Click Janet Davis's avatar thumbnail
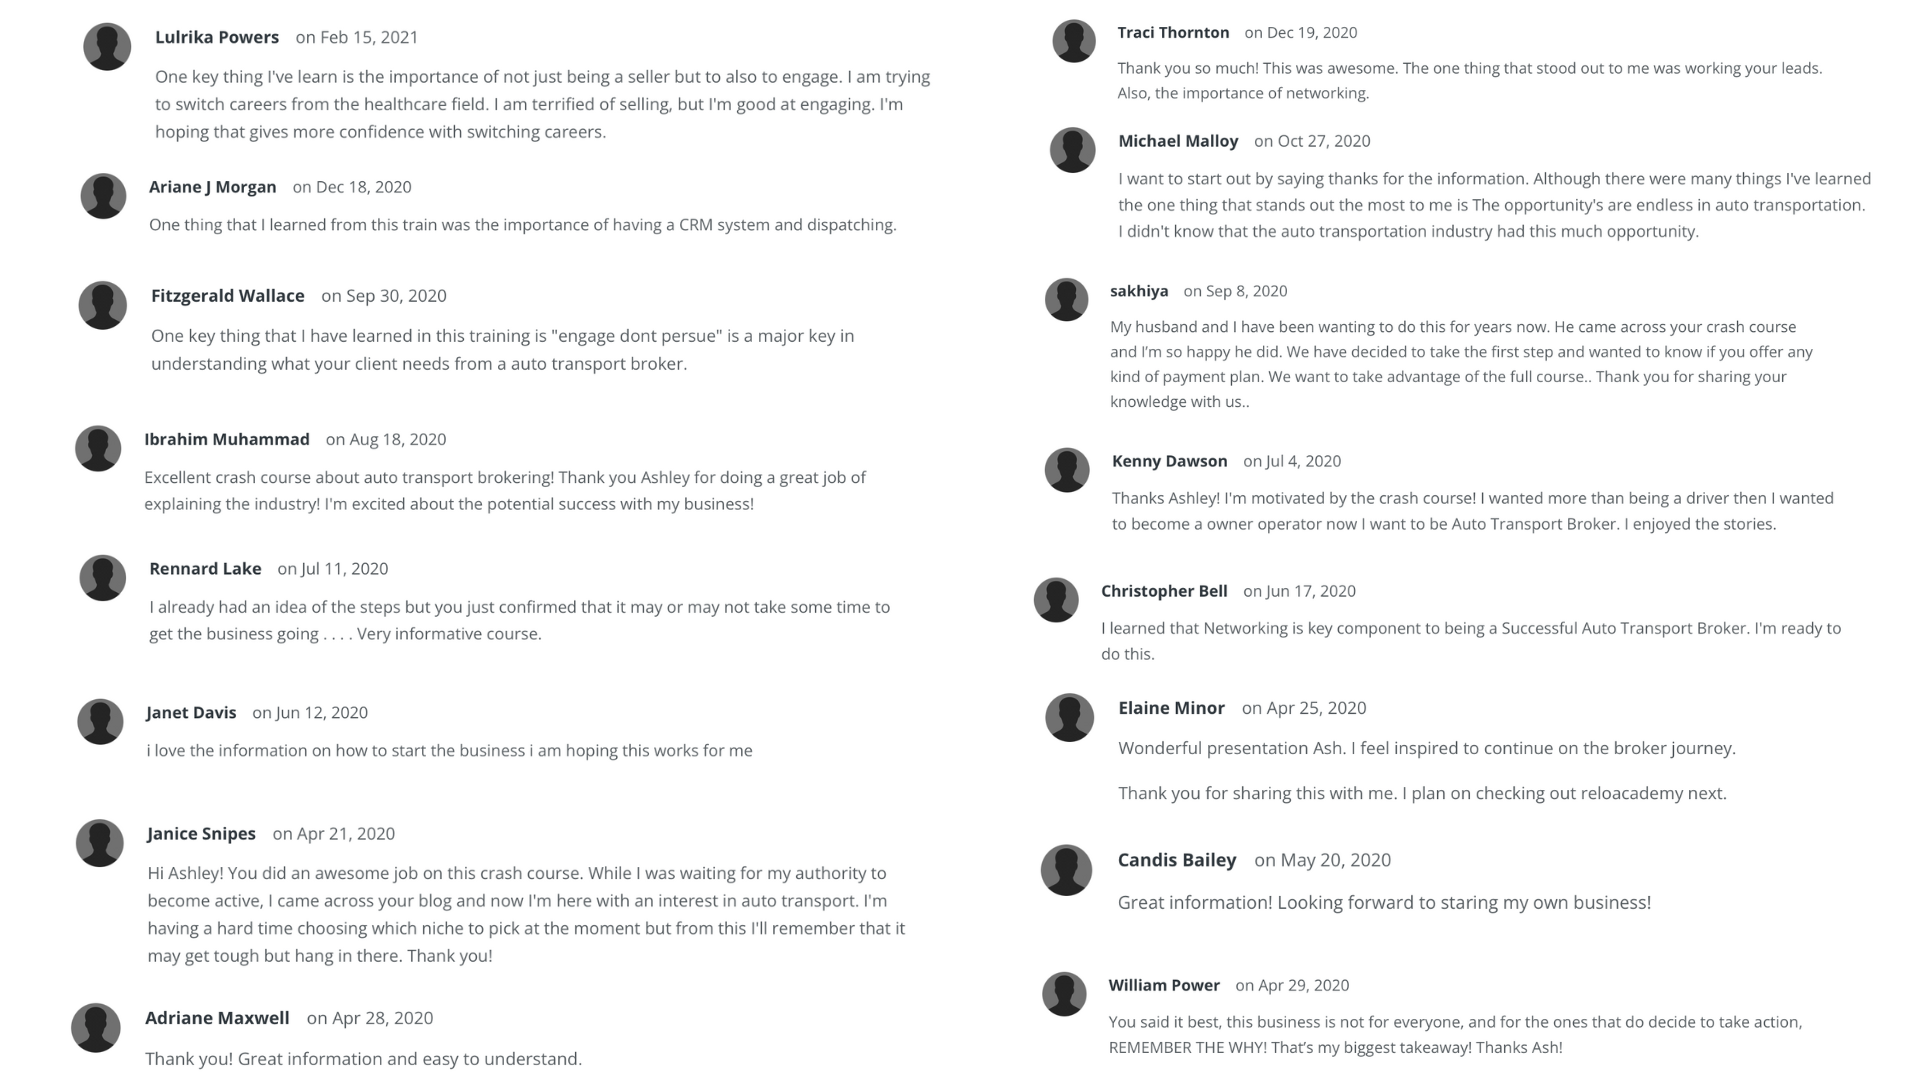1919x1080 pixels. click(x=100, y=722)
